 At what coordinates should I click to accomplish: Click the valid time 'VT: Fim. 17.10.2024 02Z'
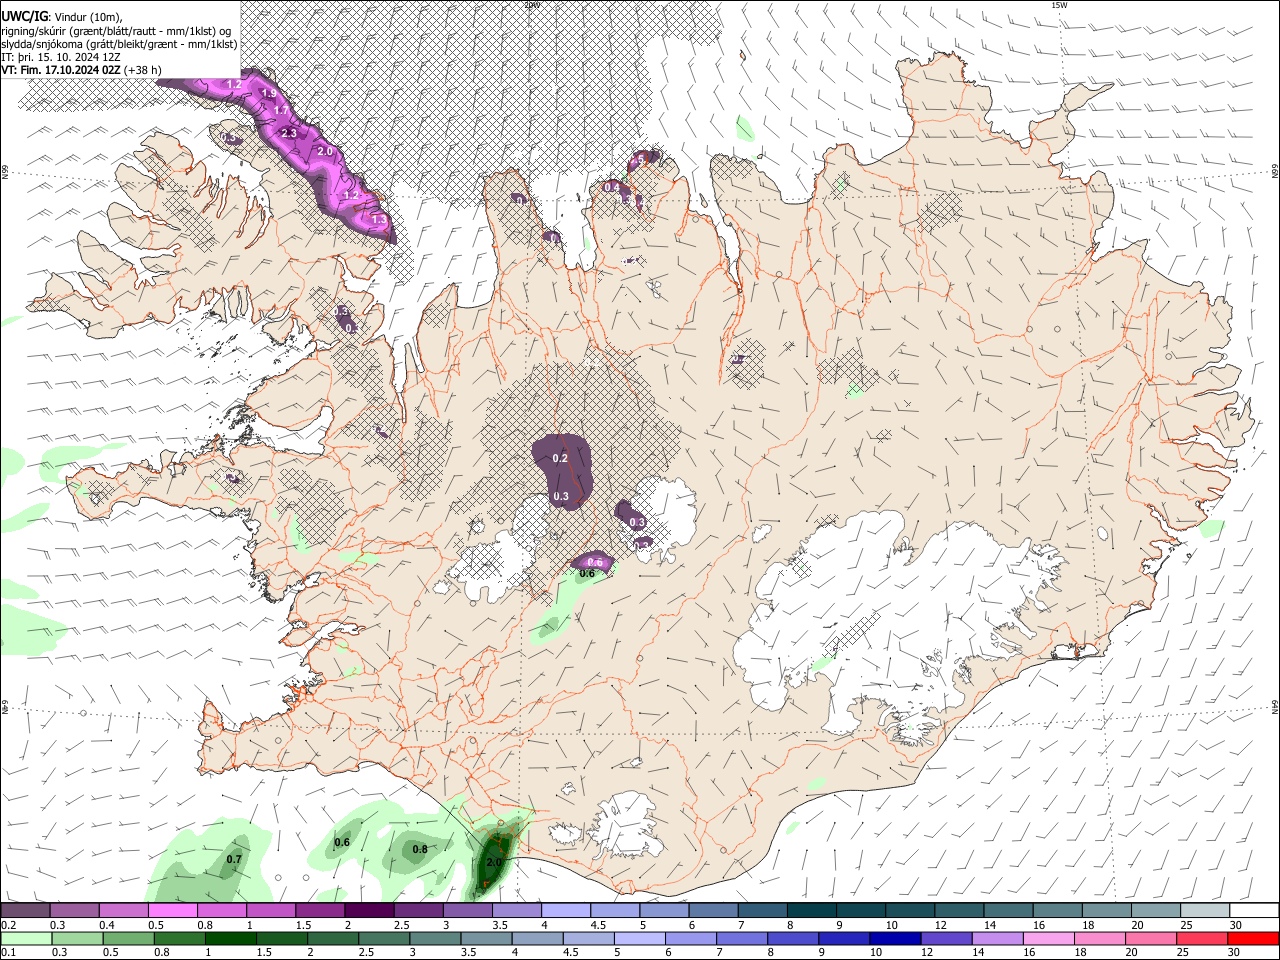[x=62, y=70]
